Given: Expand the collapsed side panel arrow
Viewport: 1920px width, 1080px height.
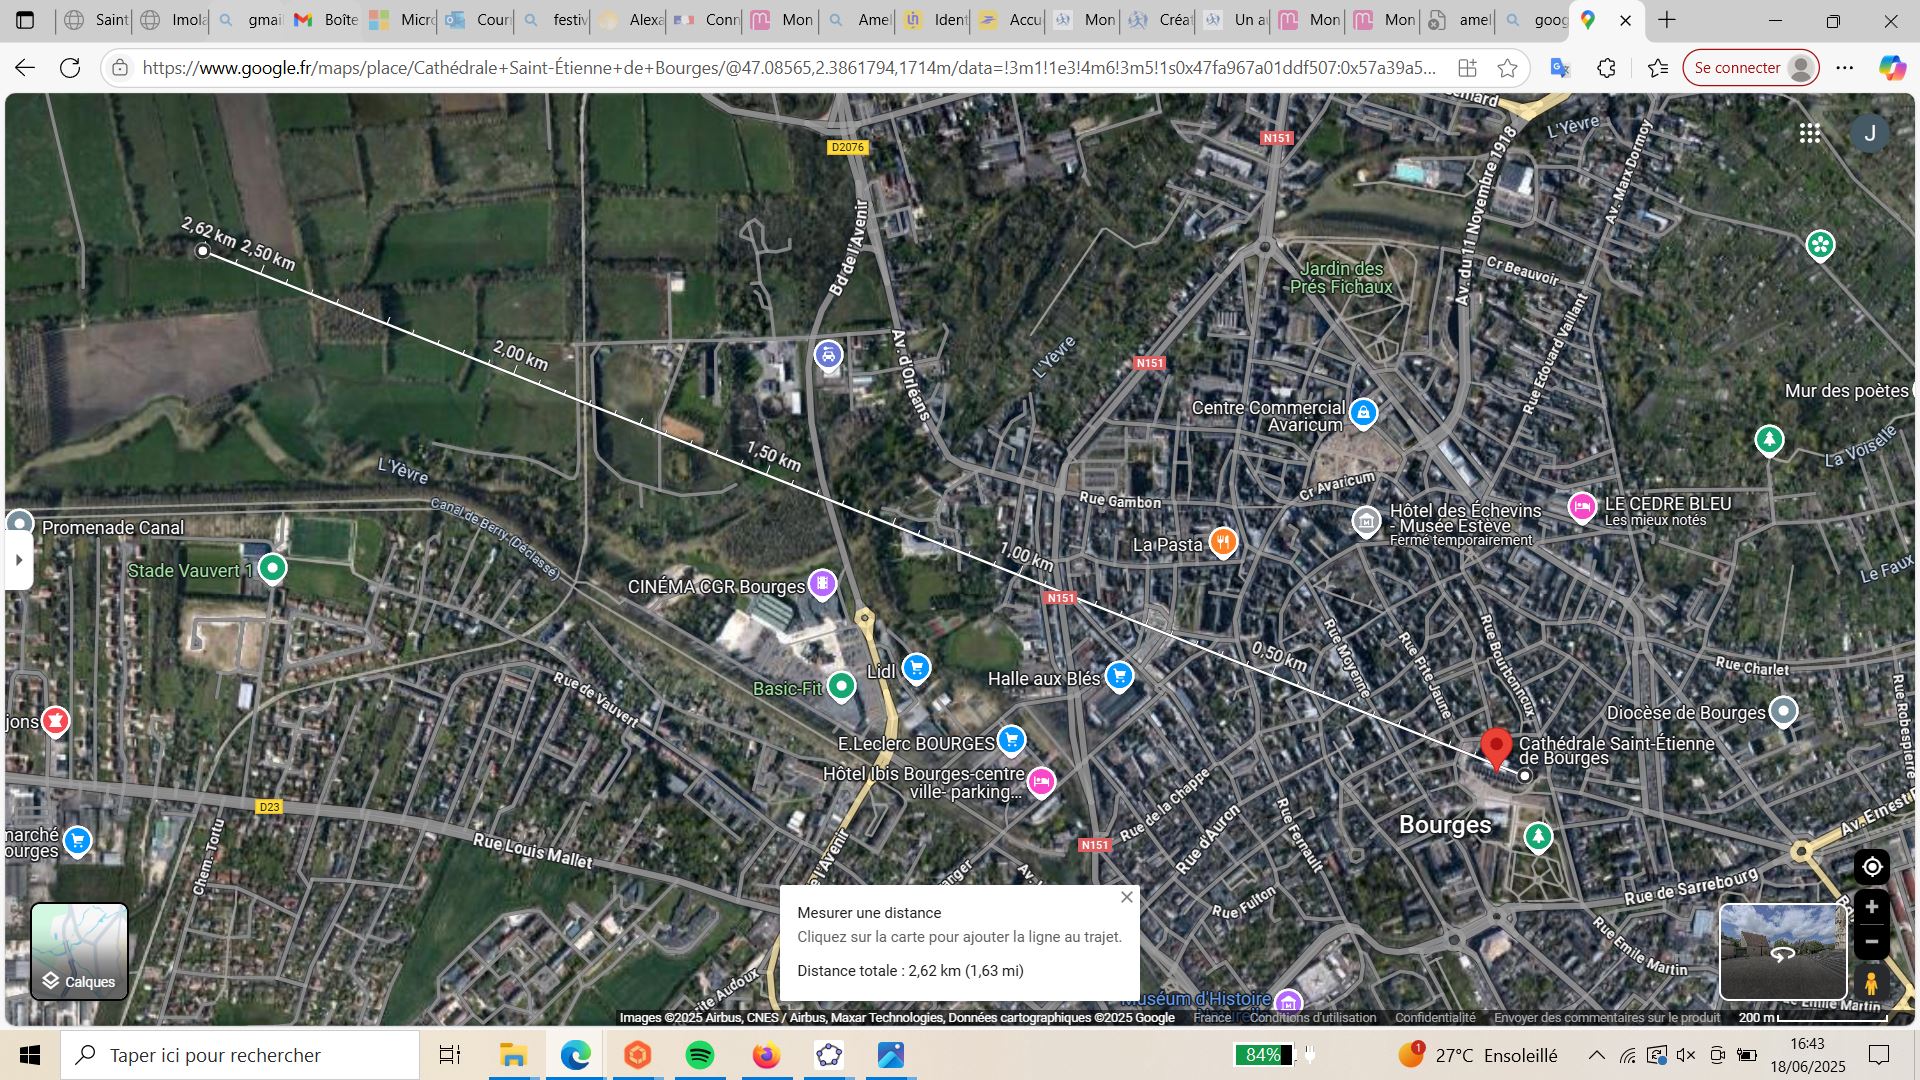Looking at the screenshot, I should pyautogui.click(x=18, y=560).
